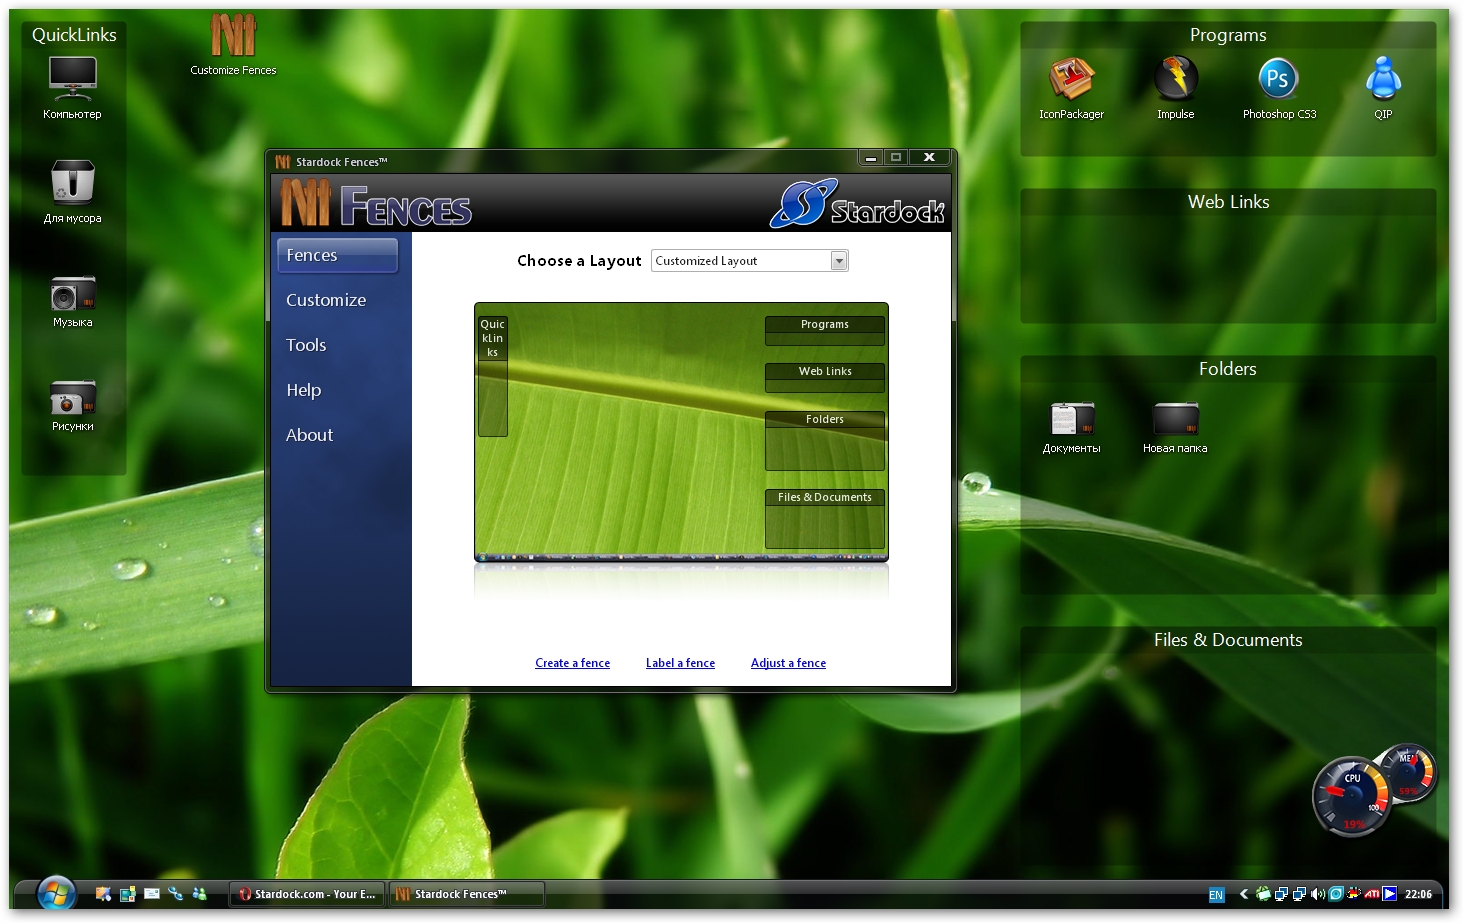The image size is (1463, 923).
Task: Open the Компьютер desktop icon in QuickLinks
Action: 73,87
